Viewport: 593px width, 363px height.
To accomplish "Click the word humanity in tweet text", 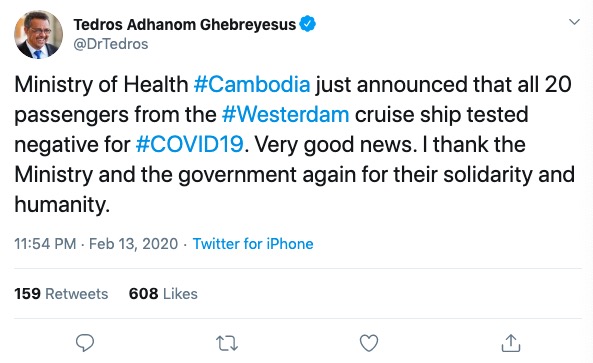I will (x=62, y=205).
